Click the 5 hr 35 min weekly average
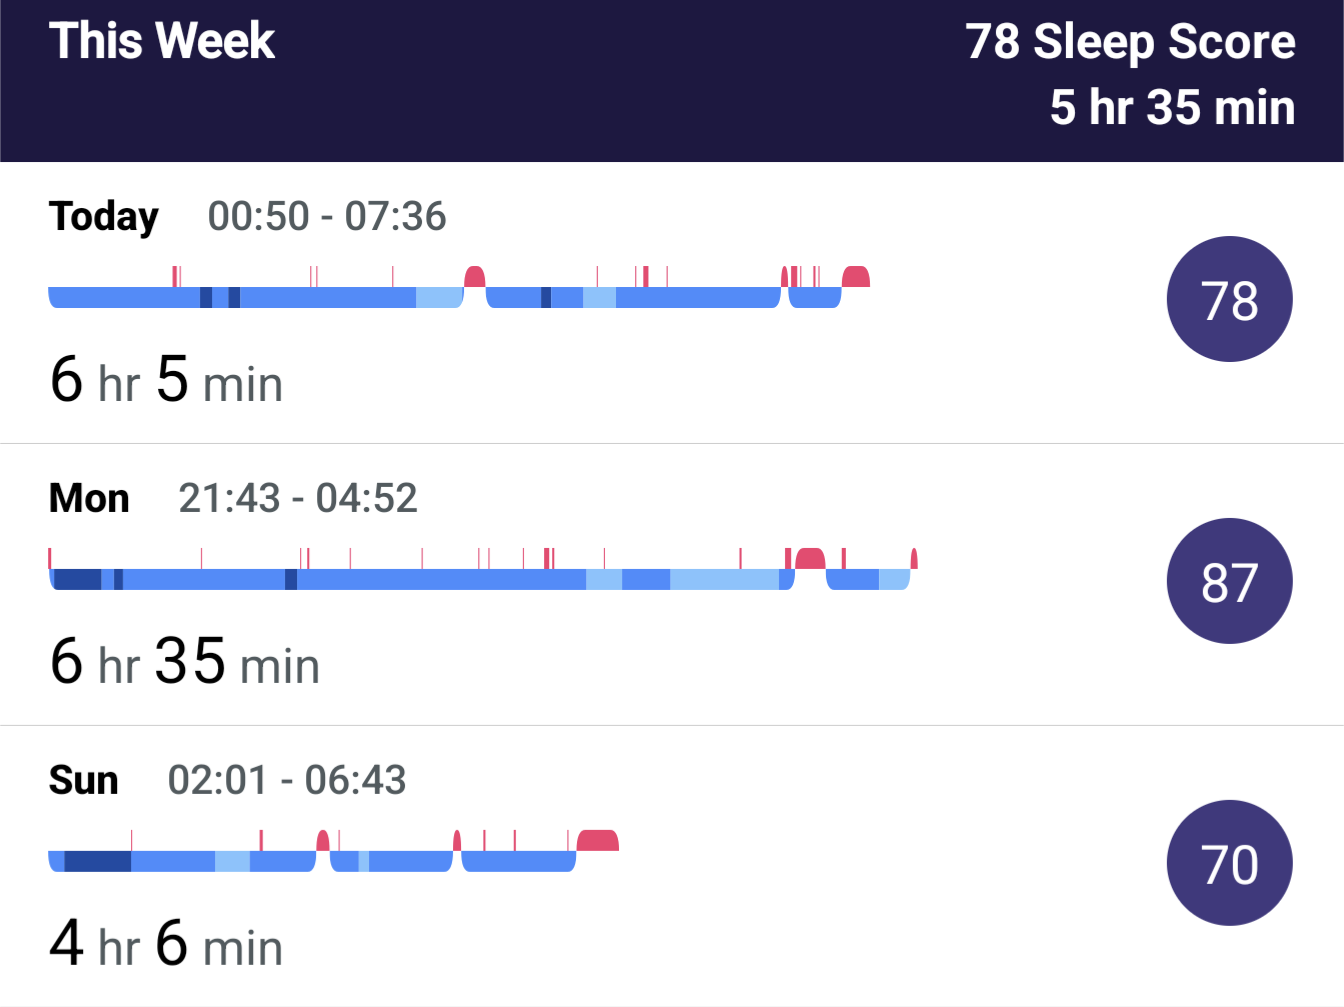This screenshot has width=1344, height=1007. (x=1172, y=107)
